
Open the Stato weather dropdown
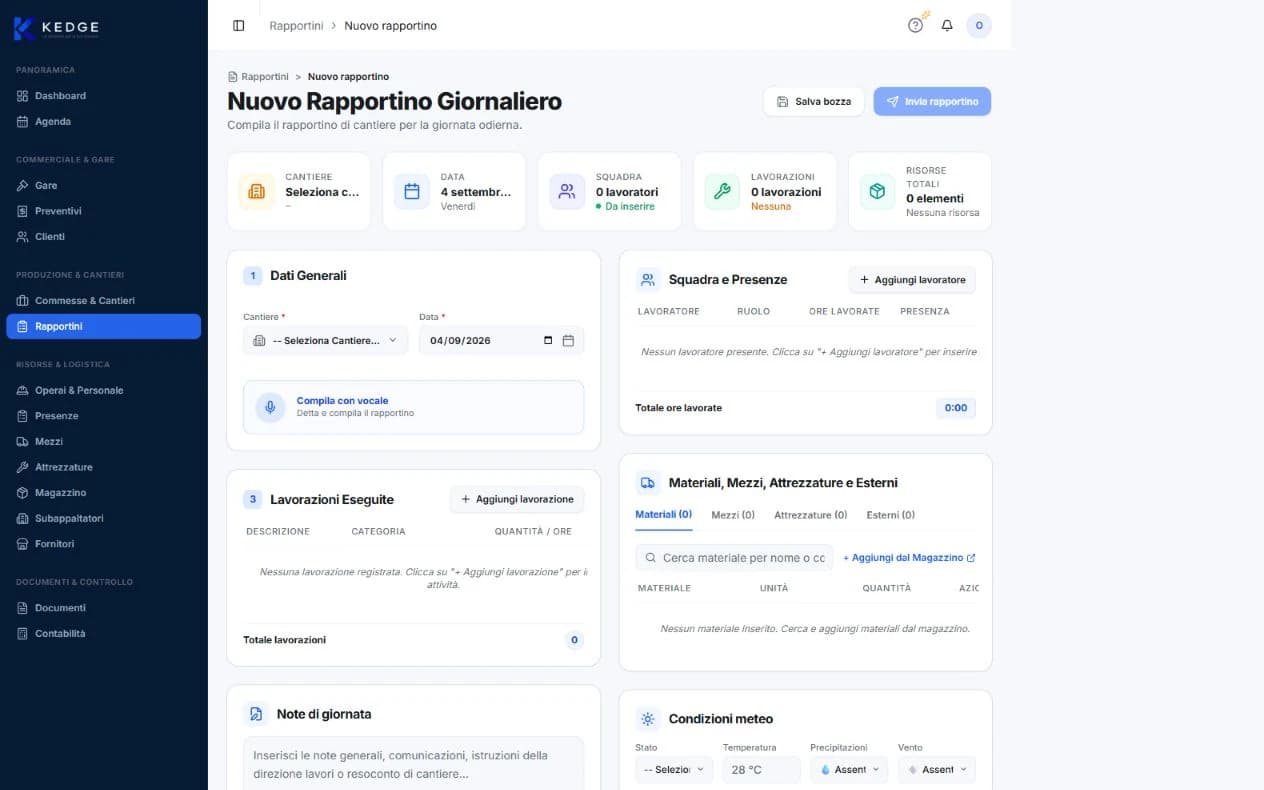(x=674, y=769)
